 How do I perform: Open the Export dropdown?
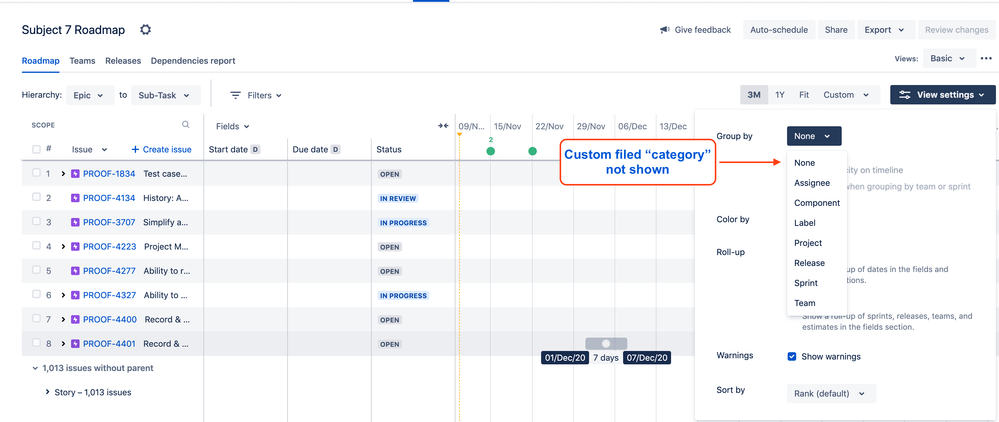(x=885, y=30)
